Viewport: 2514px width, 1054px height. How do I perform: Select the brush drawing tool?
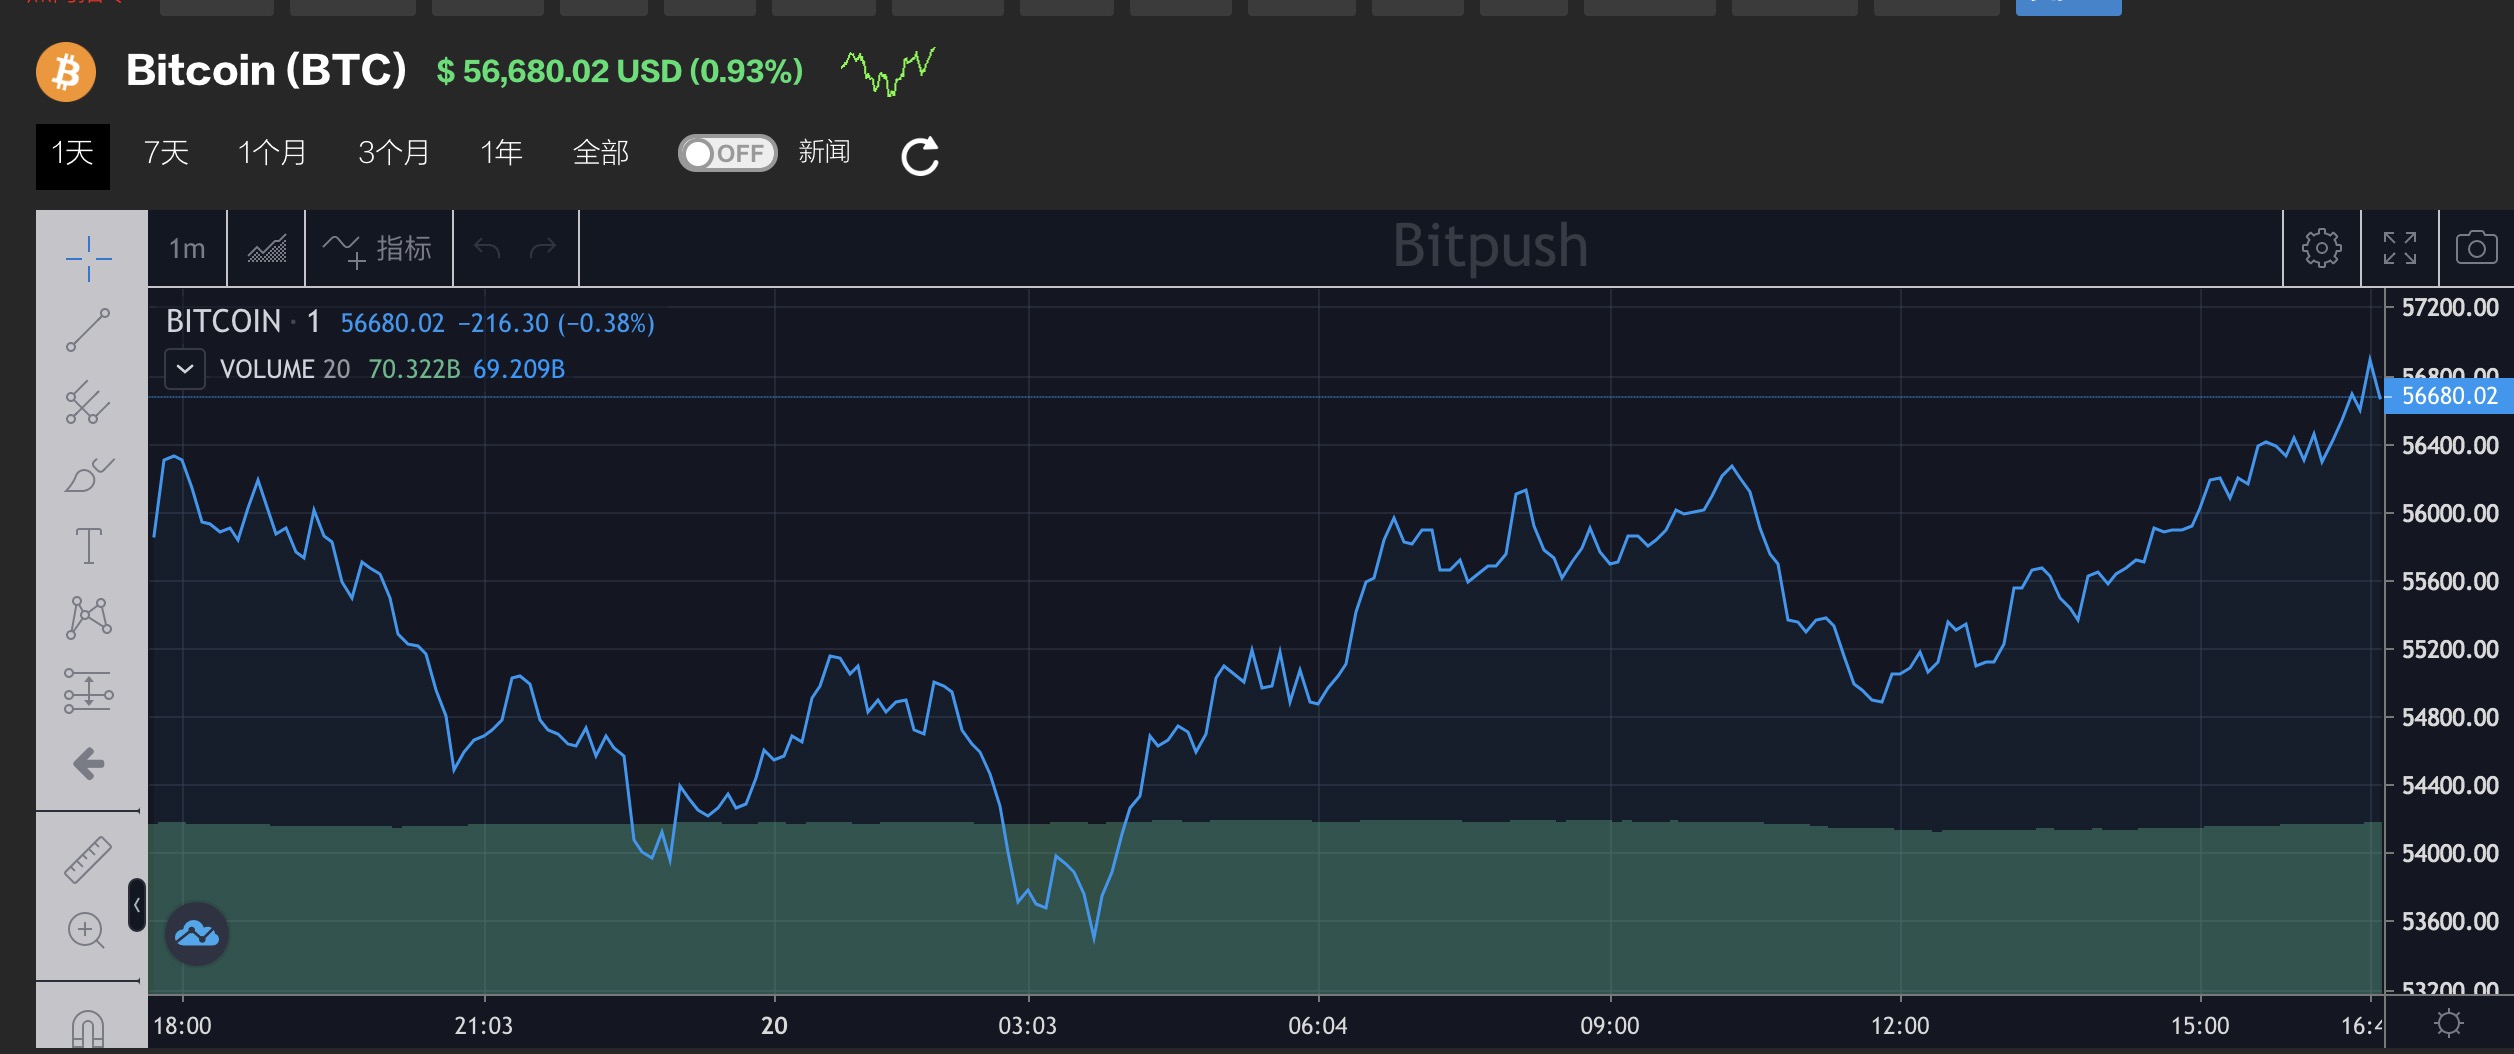pos(88,475)
